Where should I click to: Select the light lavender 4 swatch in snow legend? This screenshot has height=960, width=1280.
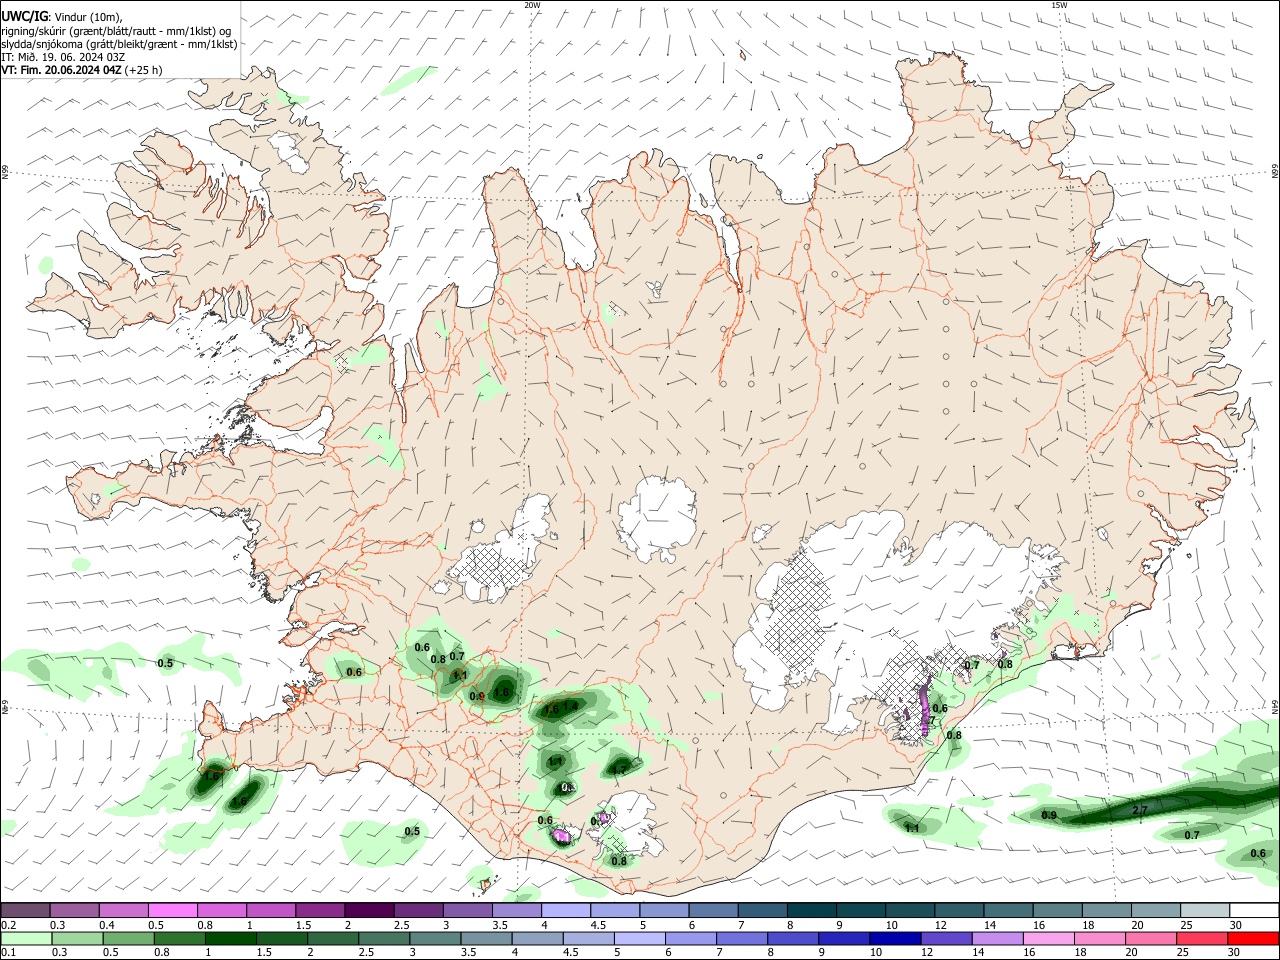pos(564,911)
